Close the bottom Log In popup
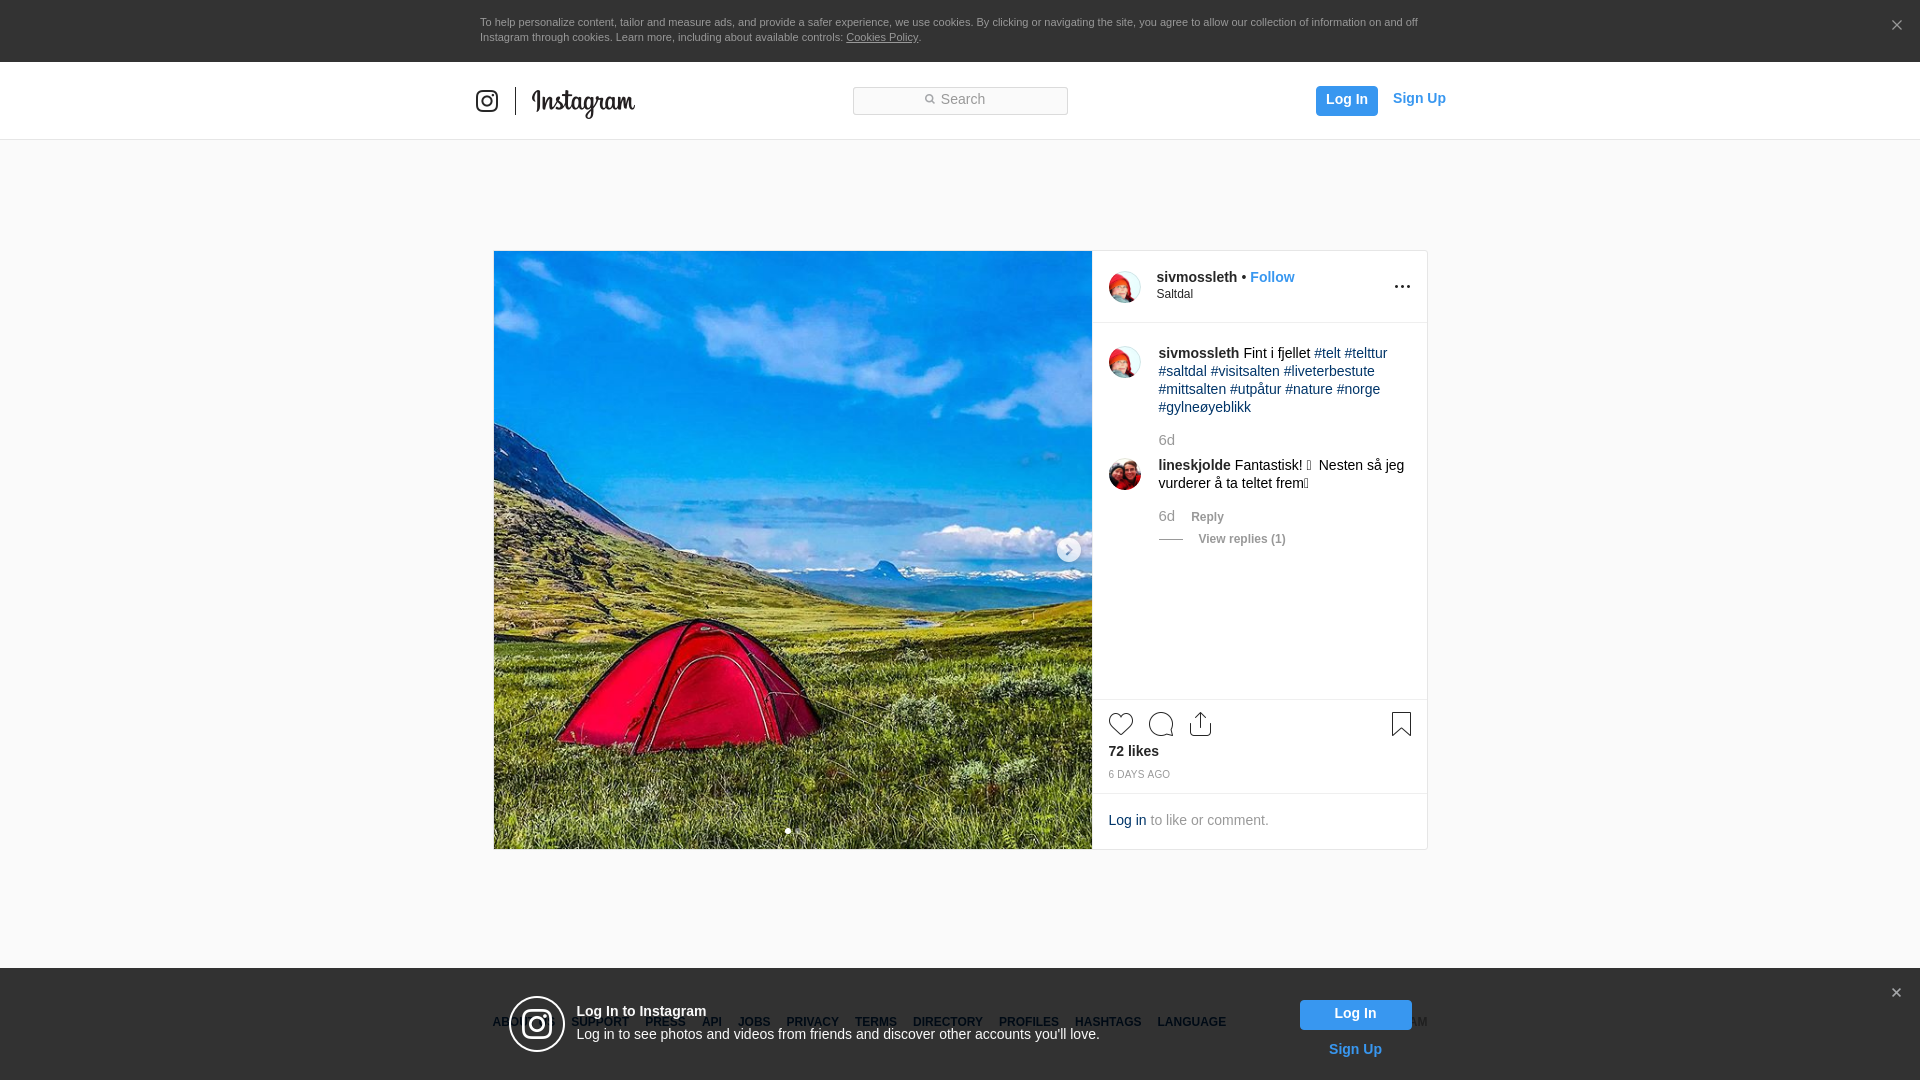The width and height of the screenshot is (1920, 1080). point(1896,993)
